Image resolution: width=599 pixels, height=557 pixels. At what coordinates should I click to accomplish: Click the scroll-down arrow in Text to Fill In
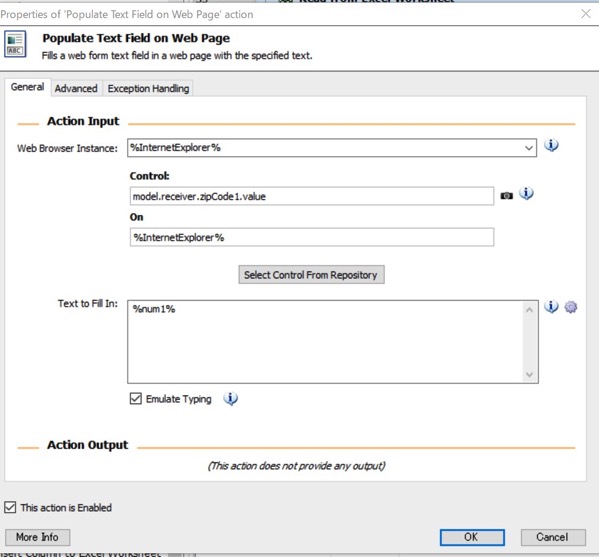(529, 374)
